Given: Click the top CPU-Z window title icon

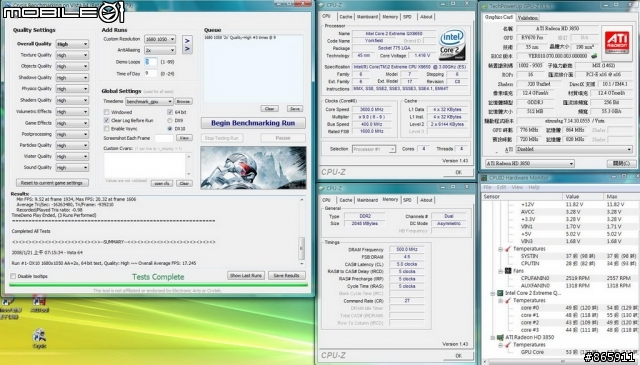Looking at the screenshot, I should (x=321, y=5).
